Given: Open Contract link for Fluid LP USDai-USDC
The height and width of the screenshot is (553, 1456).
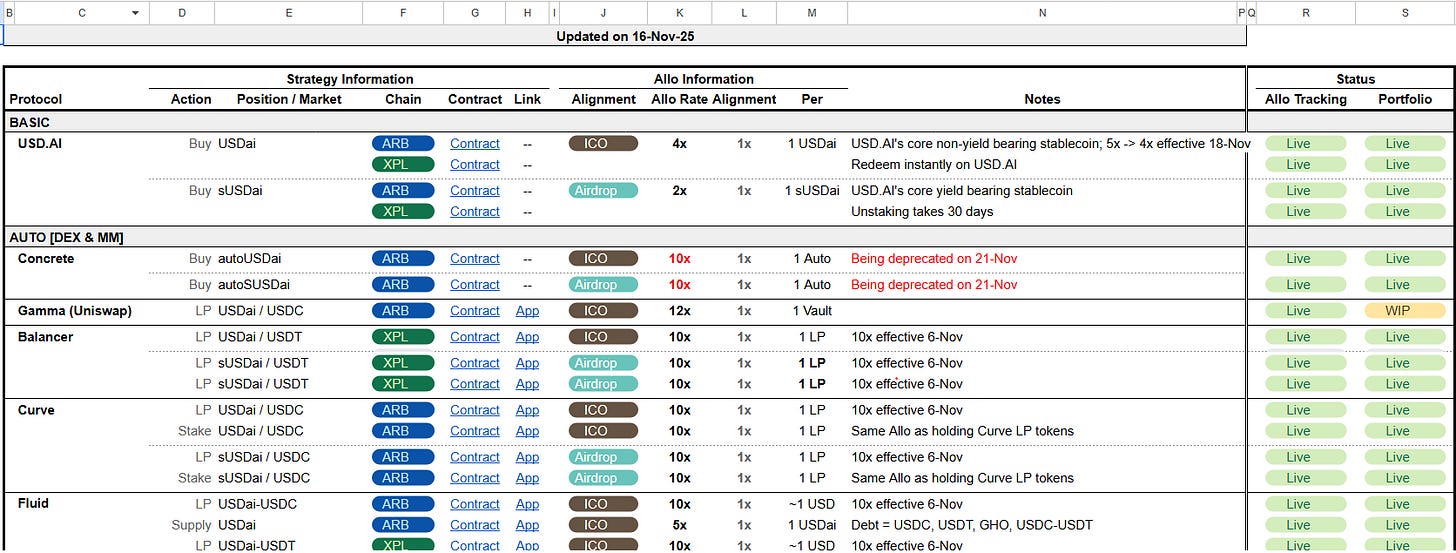Looking at the screenshot, I should click(x=475, y=504).
